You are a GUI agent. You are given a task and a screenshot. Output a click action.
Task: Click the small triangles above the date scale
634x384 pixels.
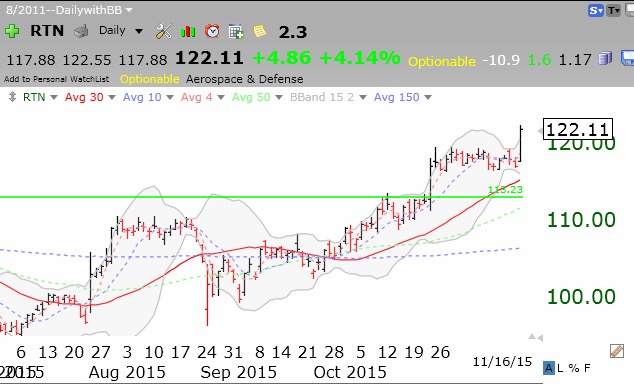tap(535, 337)
